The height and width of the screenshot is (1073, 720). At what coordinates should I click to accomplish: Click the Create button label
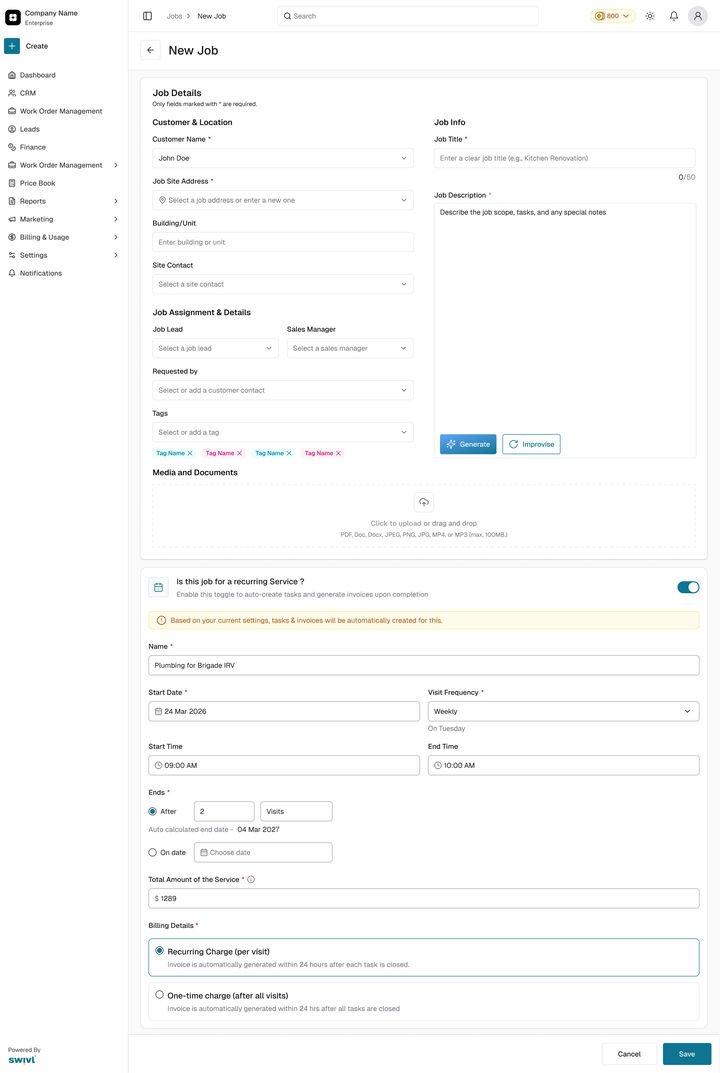tap(37, 46)
